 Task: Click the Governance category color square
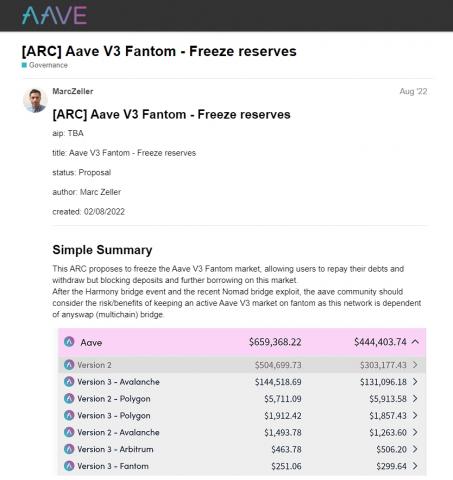(24, 65)
